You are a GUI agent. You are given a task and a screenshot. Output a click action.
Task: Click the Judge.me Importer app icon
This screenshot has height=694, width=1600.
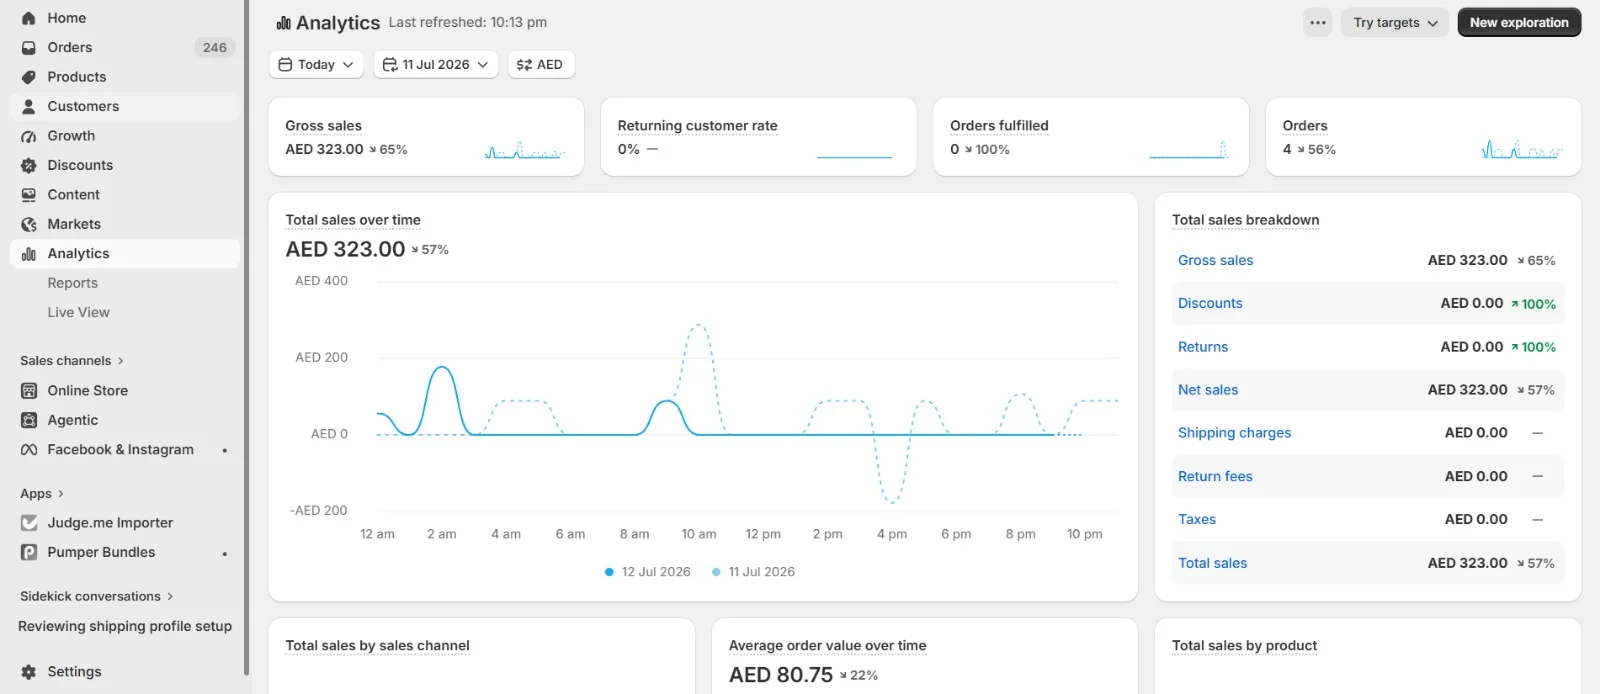pos(29,523)
